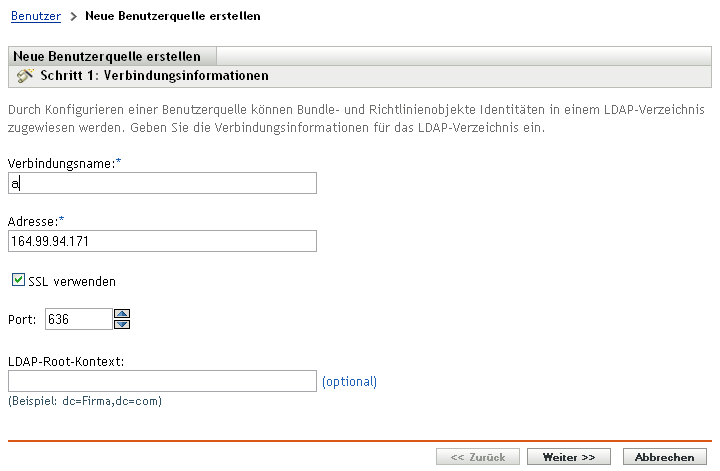
Task: Click the Schritt 1: Verbindungsinformationen heading
Action: tap(154, 75)
